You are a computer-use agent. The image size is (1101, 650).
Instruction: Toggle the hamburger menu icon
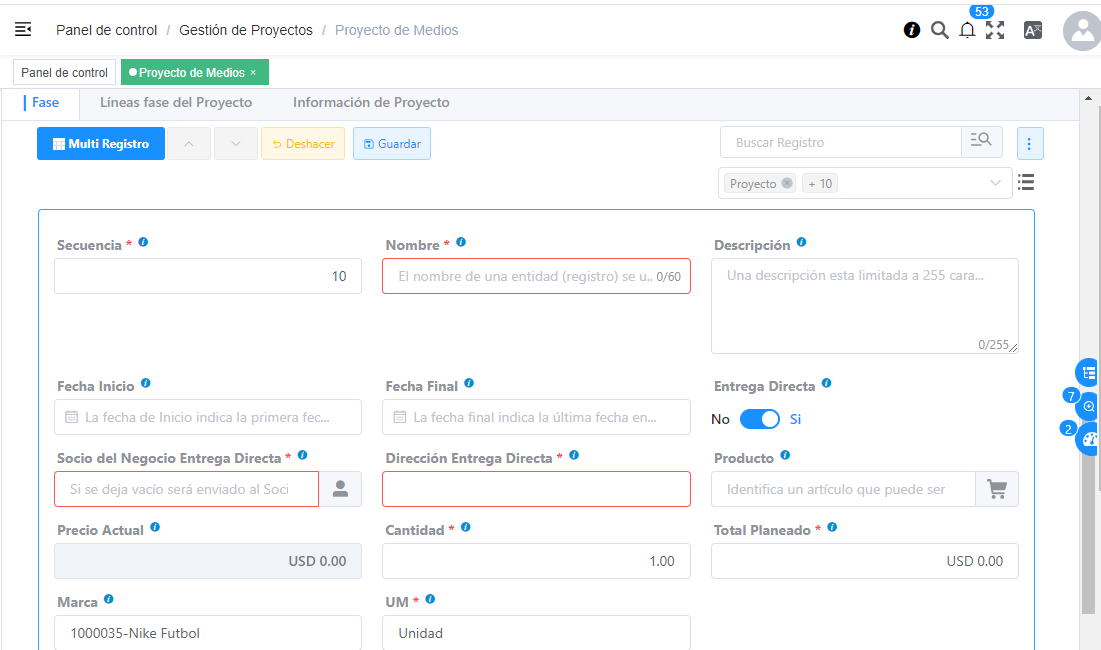pos(23,30)
